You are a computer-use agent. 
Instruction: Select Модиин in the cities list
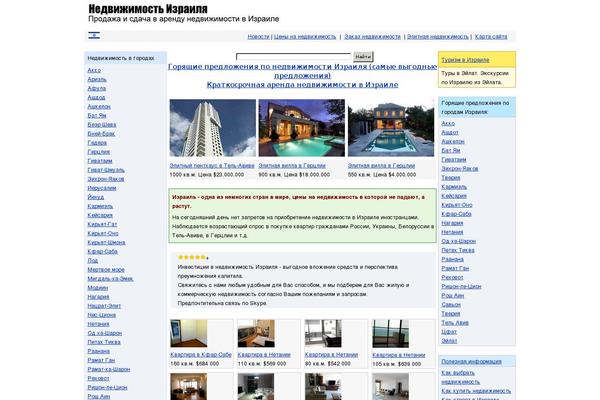[98, 288]
